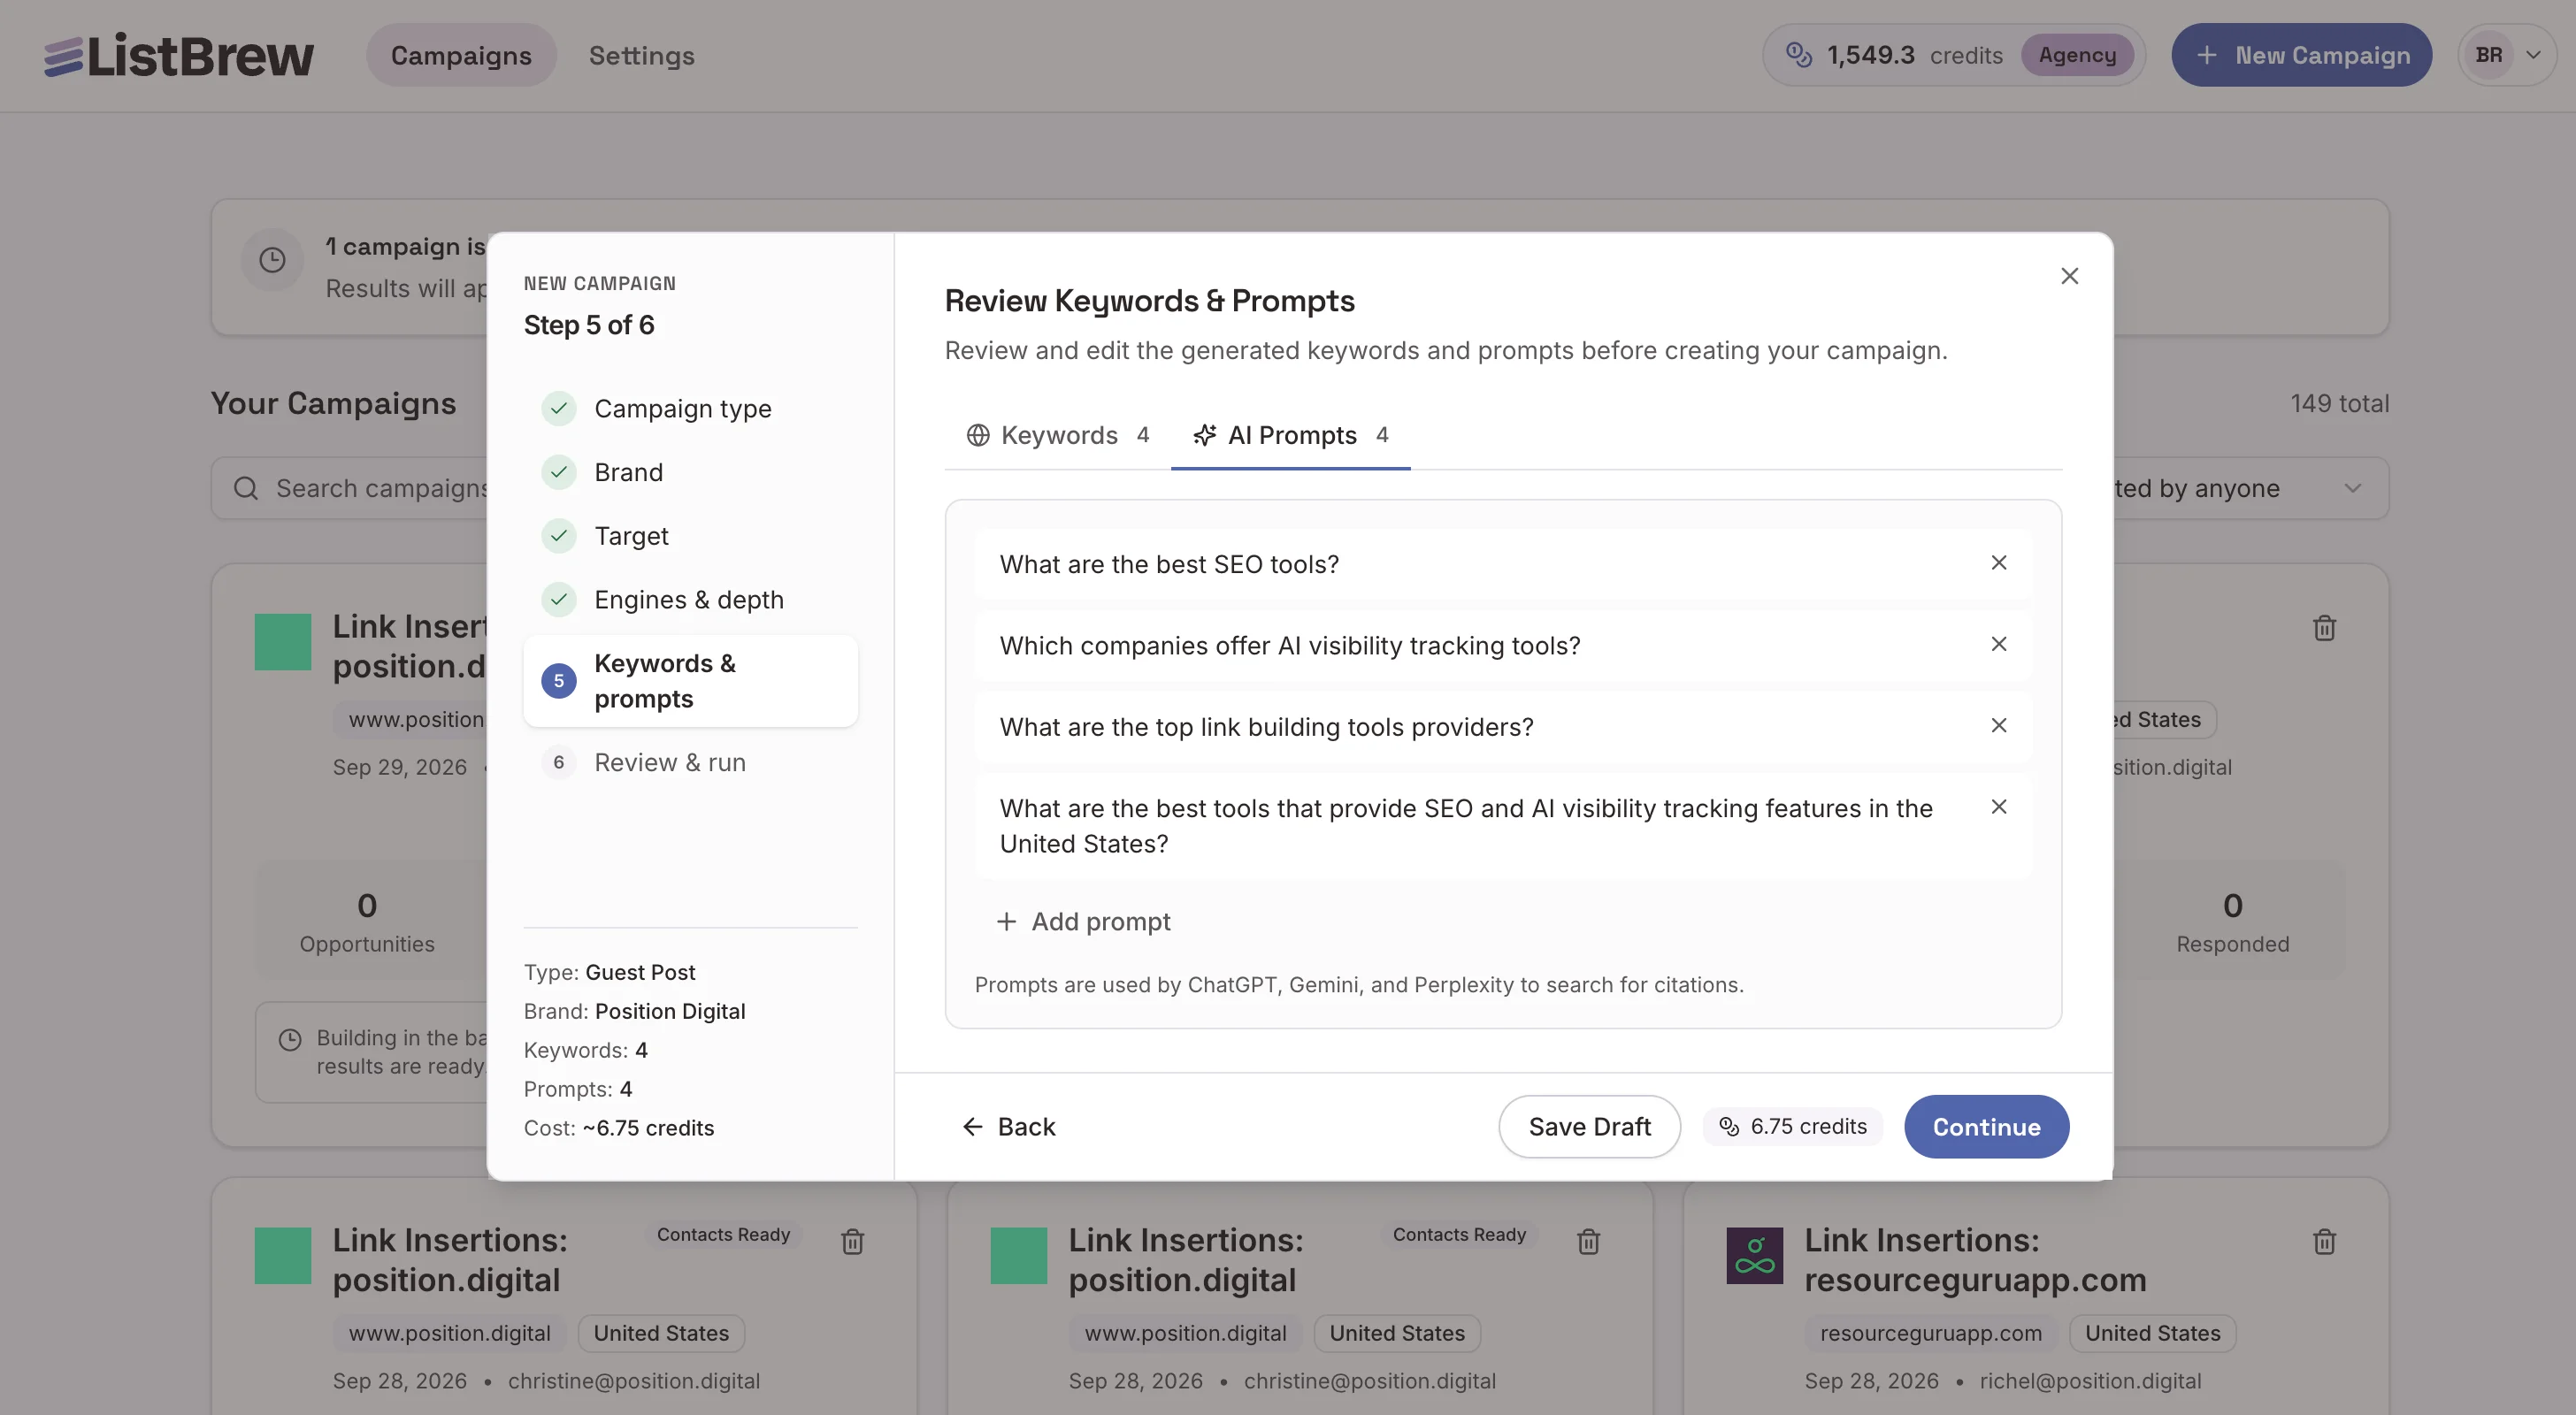This screenshot has height=1415, width=2576.
Task: Save the campaign as draft
Action: (1589, 1127)
